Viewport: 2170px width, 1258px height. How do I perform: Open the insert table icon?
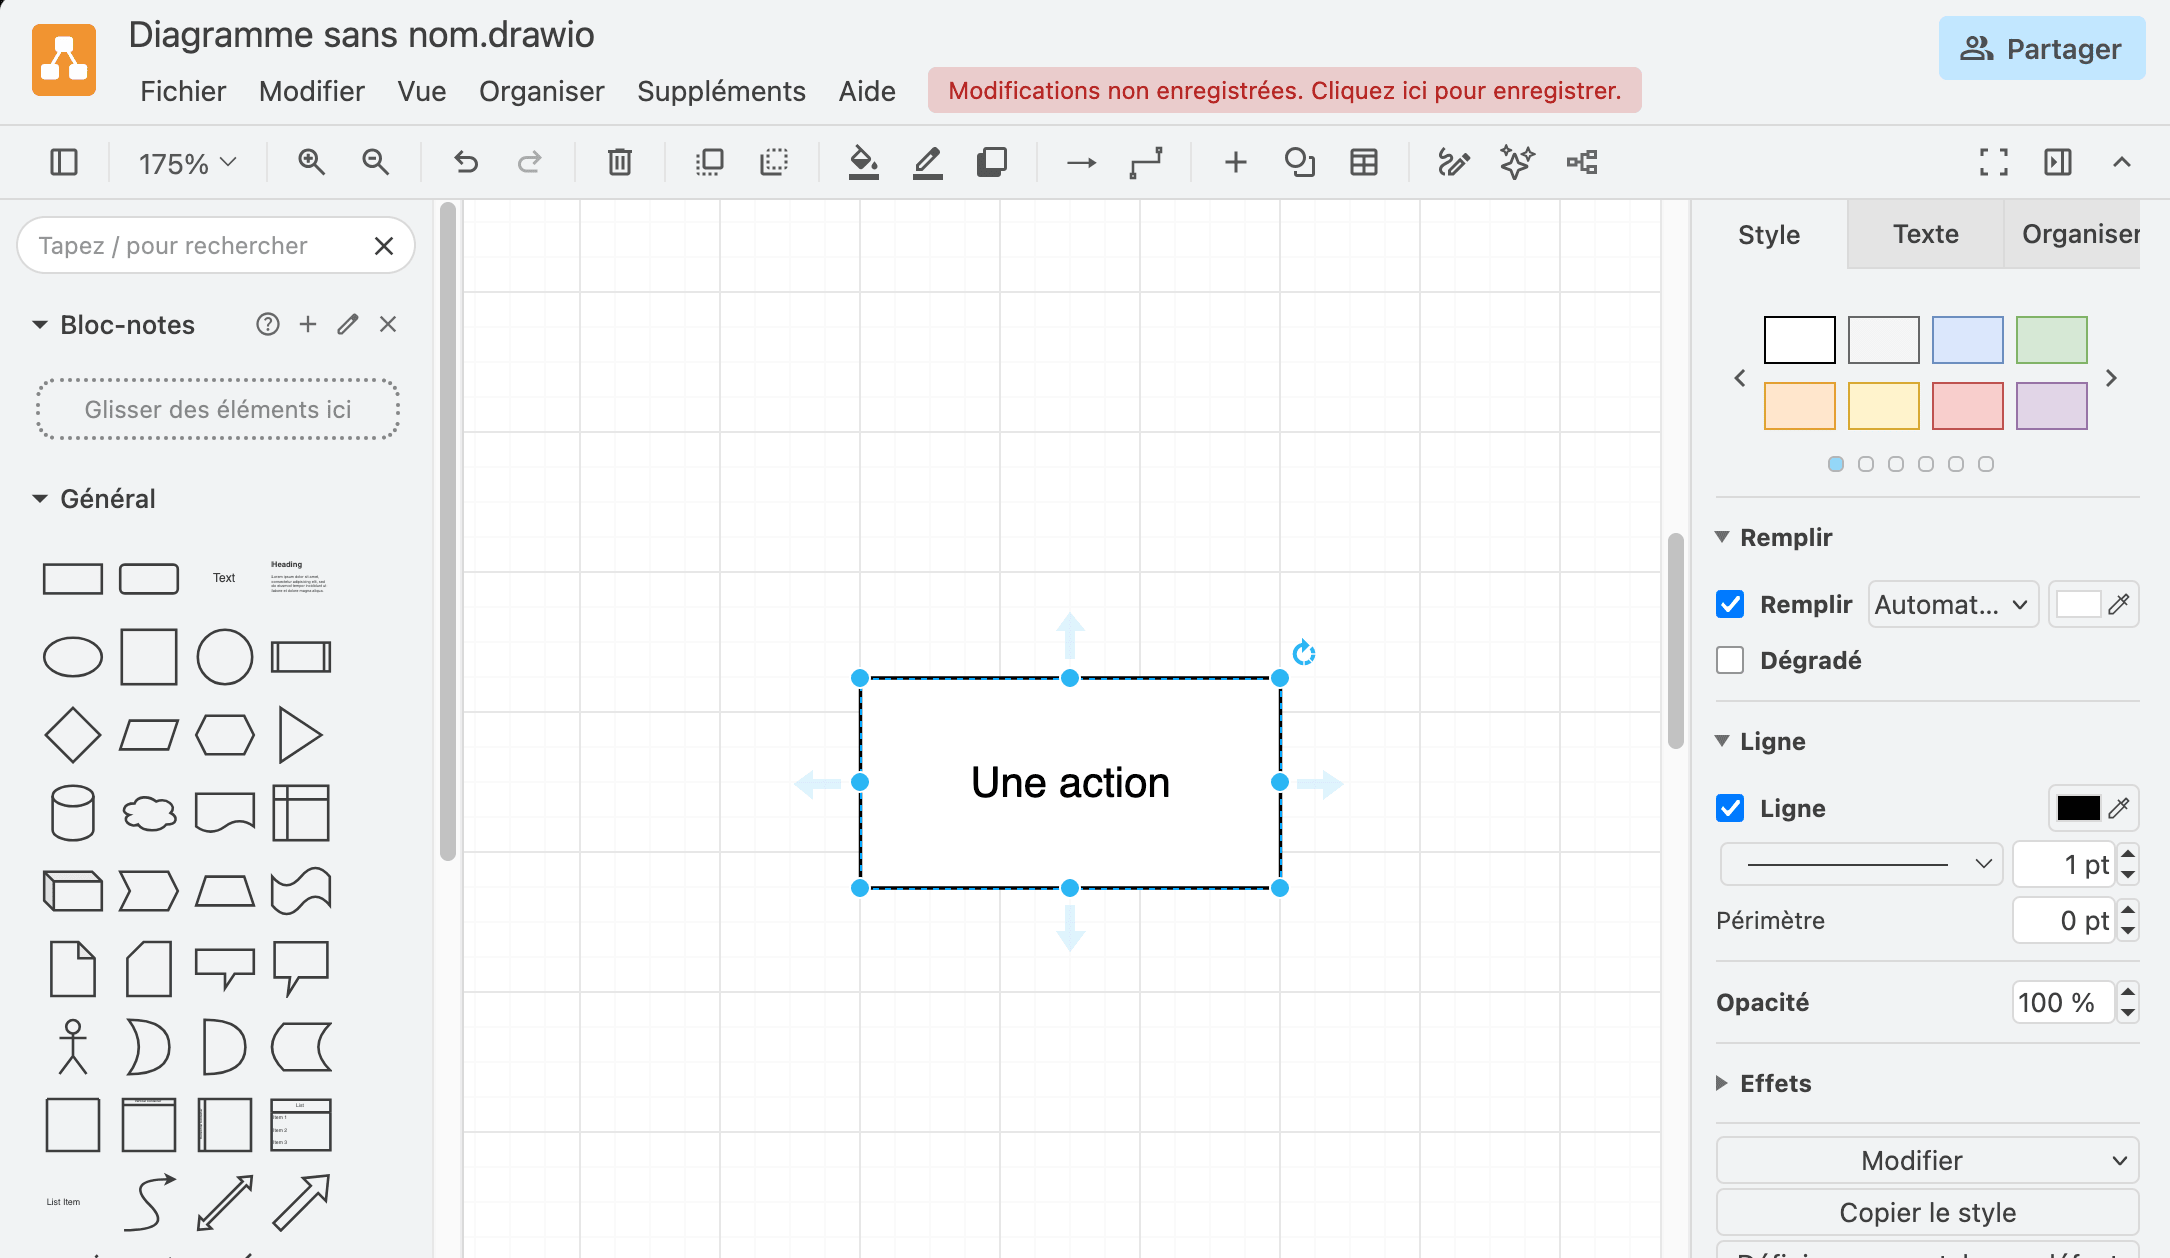point(1364,162)
